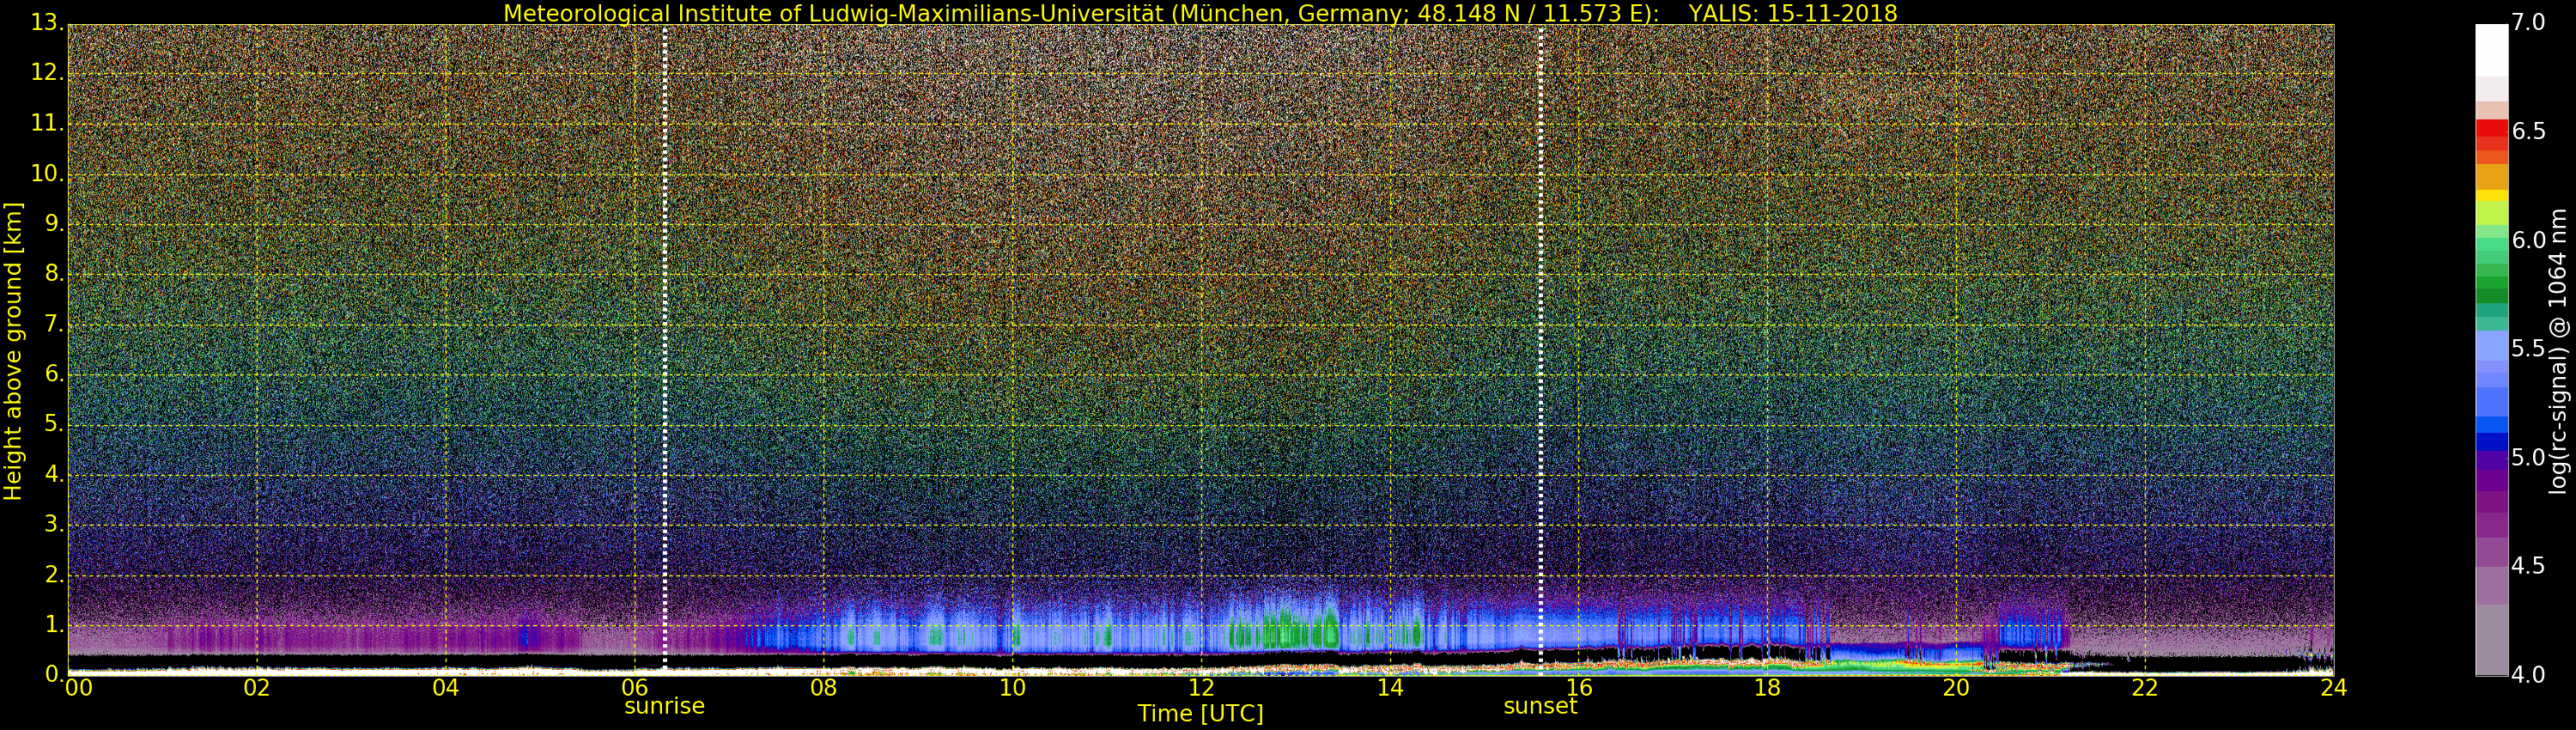This screenshot has width=2576, height=730.
Task: Click the height axis tick label '1'
Action: coord(53,624)
